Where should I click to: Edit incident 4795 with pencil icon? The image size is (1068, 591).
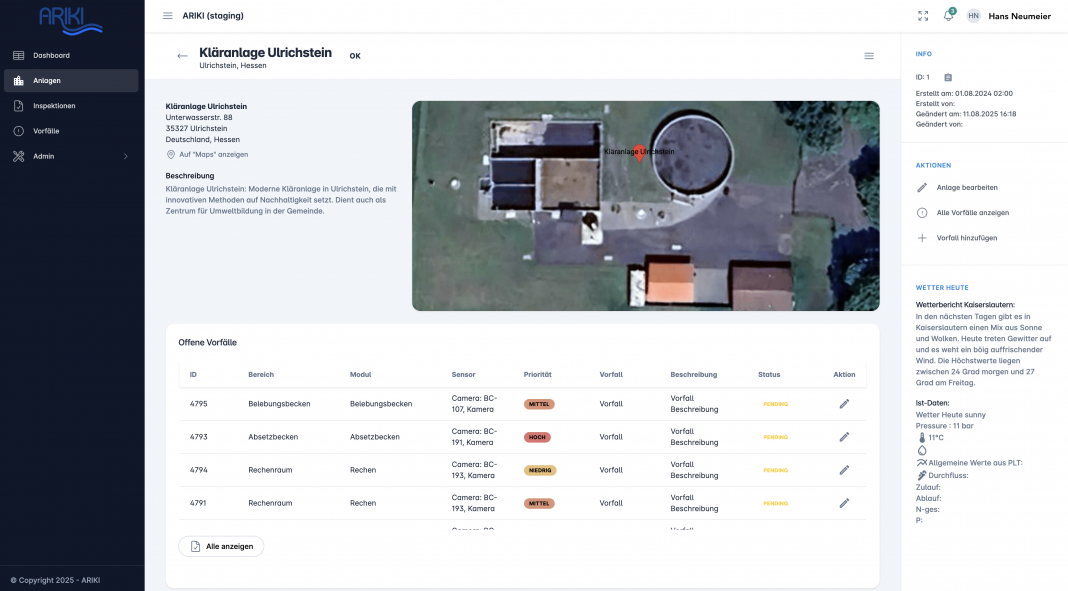click(844, 404)
